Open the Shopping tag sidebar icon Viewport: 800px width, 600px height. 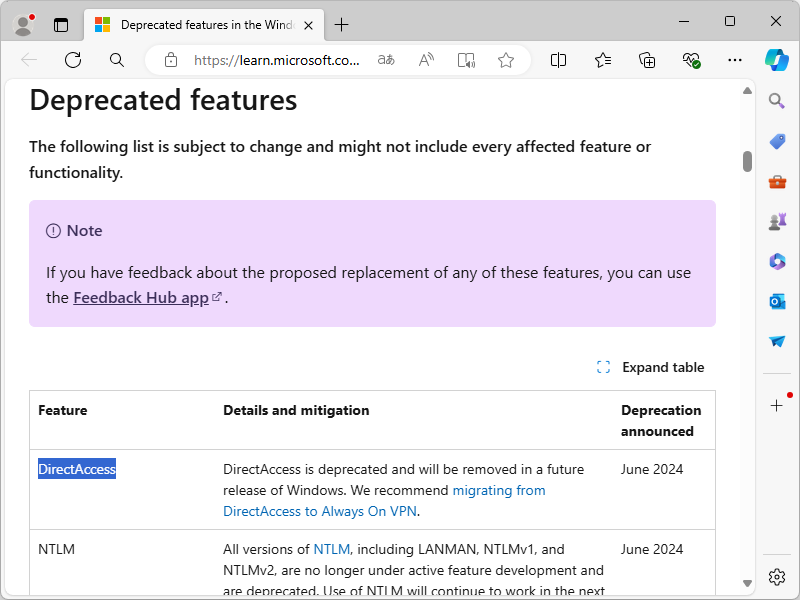(777, 141)
